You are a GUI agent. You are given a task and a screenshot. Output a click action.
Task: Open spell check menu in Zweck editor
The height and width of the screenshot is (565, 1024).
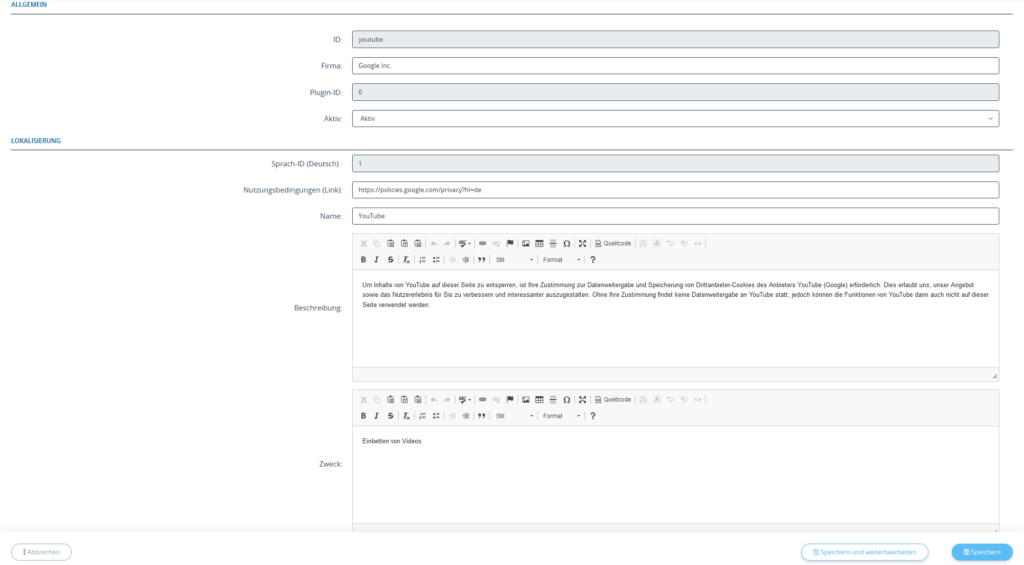(465, 400)
